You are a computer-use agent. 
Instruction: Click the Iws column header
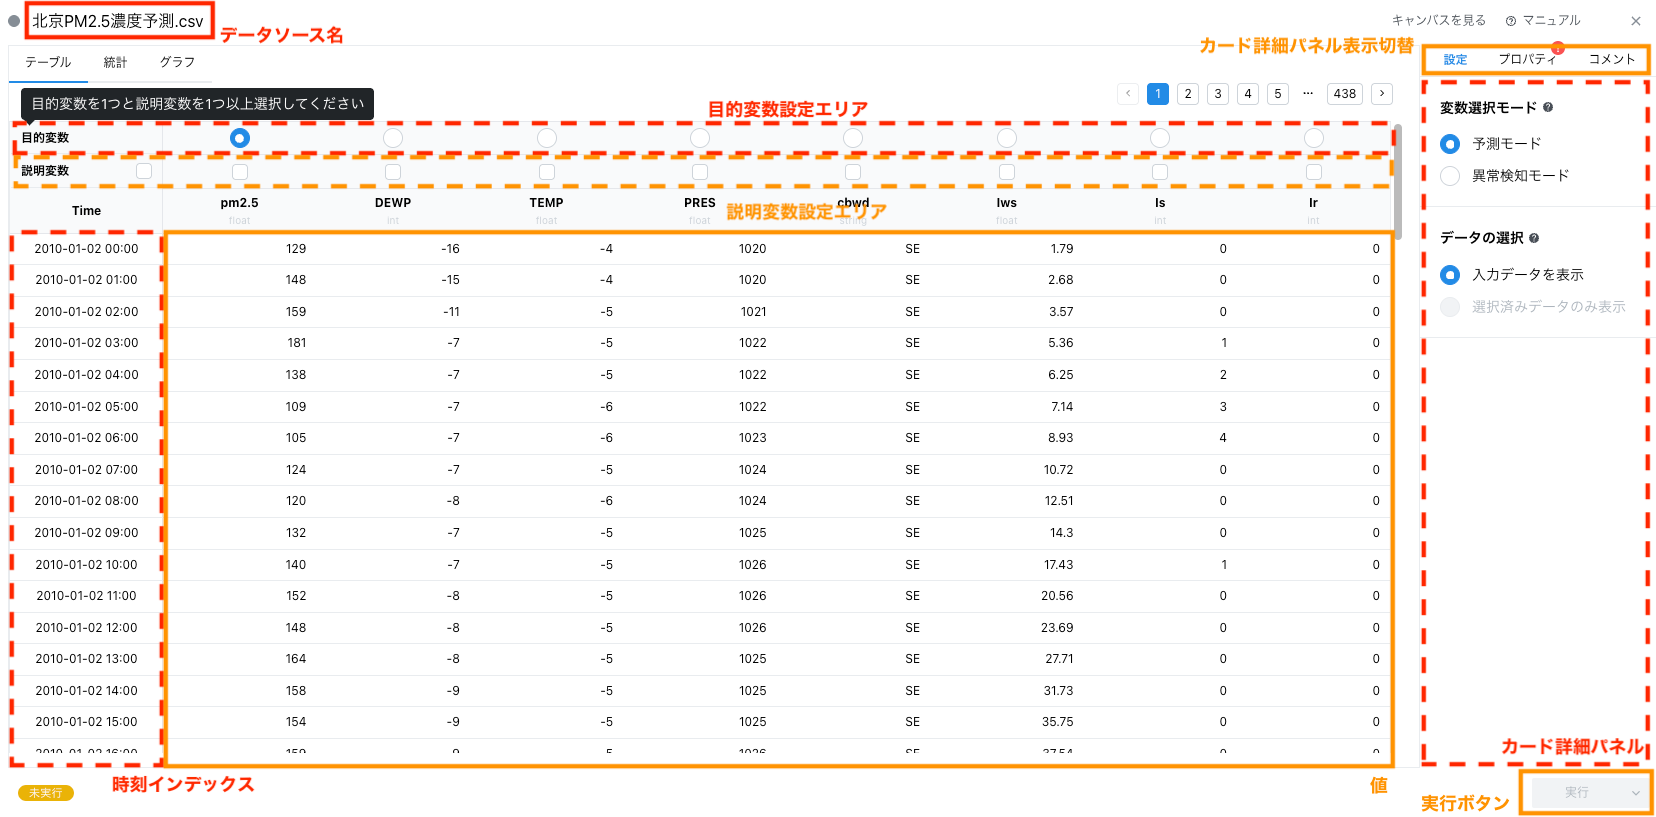(1007, 203)
